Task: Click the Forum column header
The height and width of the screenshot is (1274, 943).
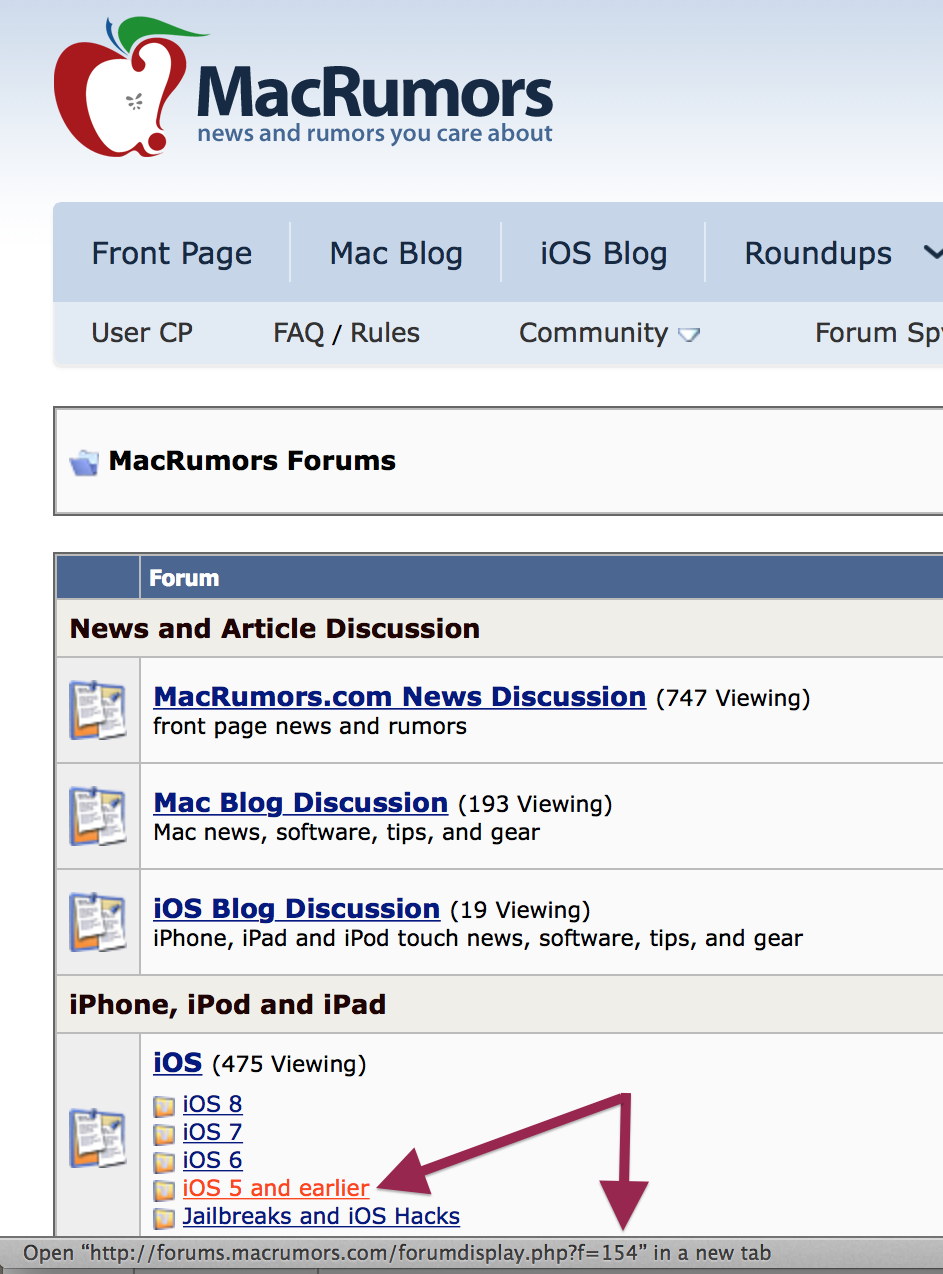Action: [184, 578]
